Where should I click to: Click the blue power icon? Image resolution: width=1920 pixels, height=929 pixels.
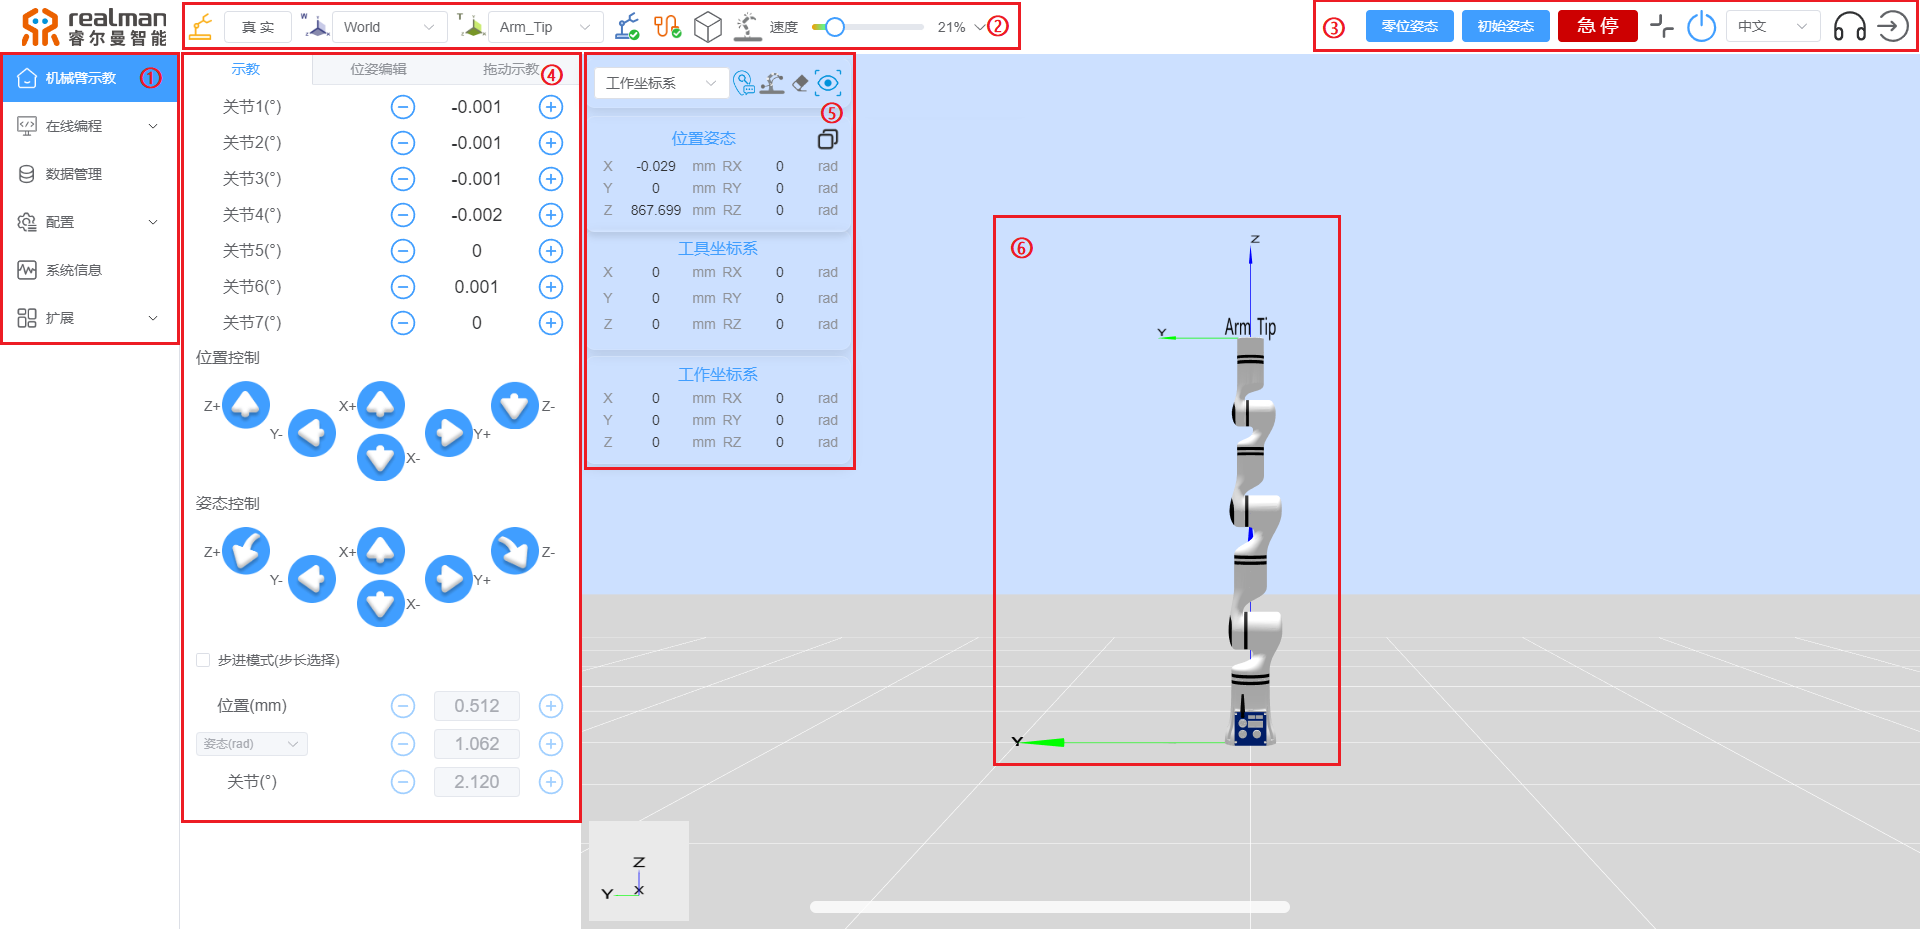(1701, 27)
